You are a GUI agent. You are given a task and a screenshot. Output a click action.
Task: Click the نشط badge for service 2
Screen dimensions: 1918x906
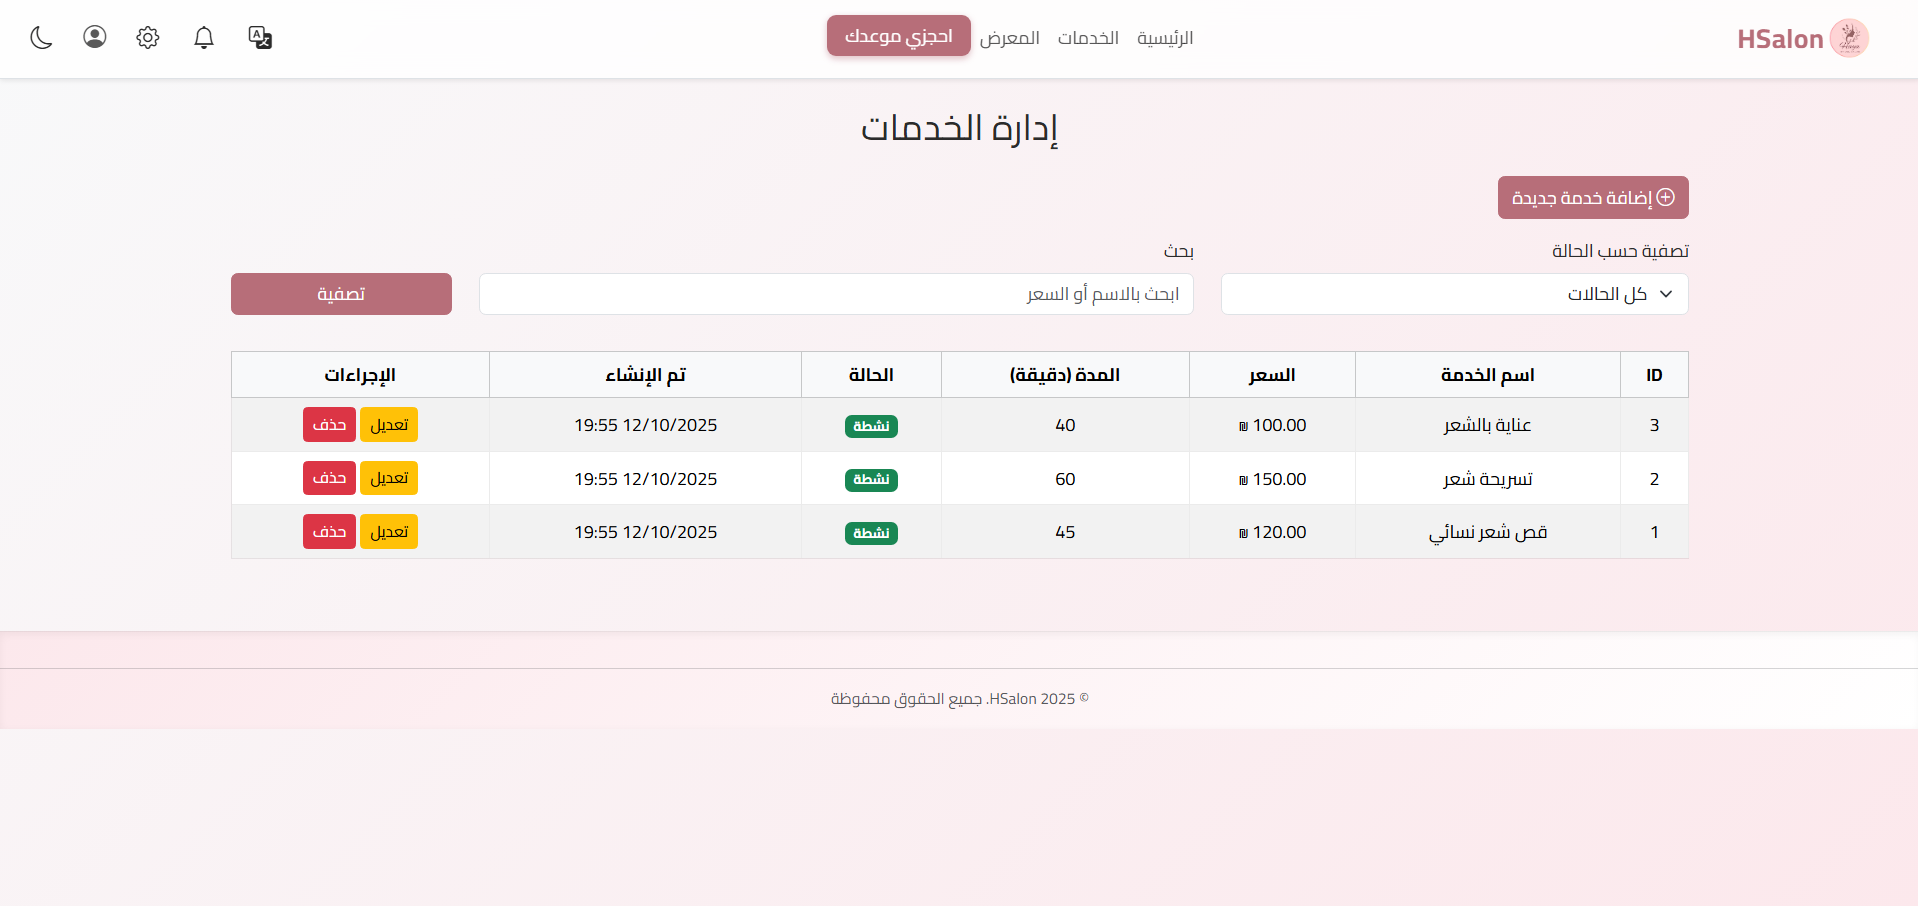pyautogui.click(x=871, y=480)
